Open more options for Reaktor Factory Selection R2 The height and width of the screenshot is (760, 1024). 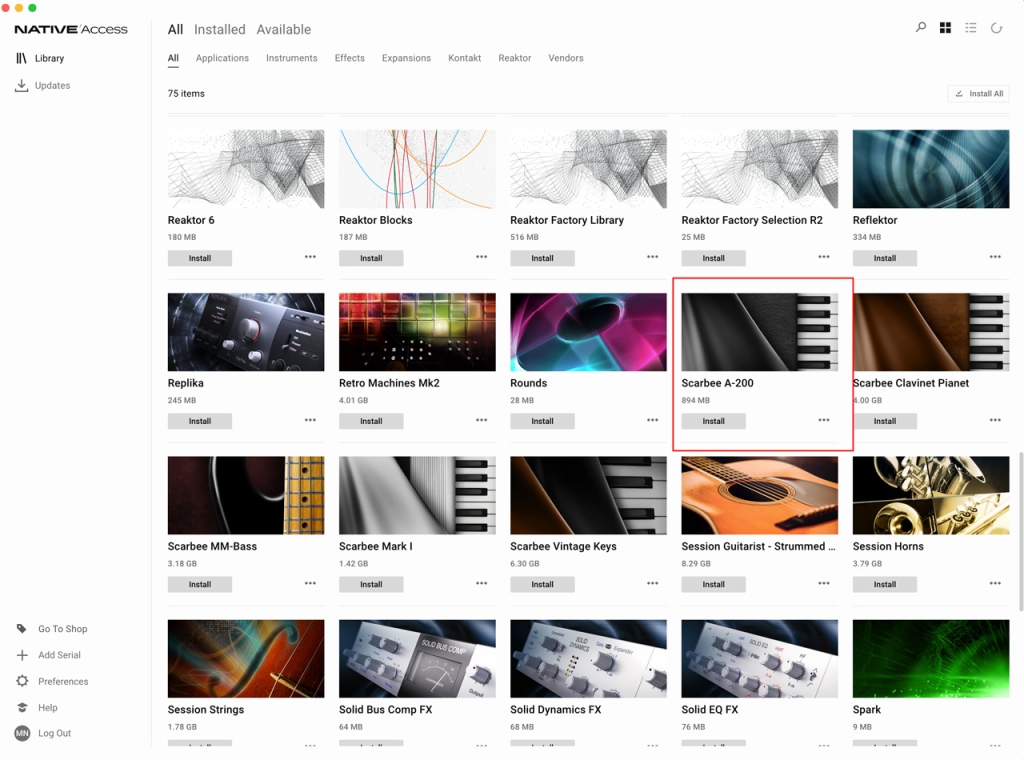click(824, 257)
